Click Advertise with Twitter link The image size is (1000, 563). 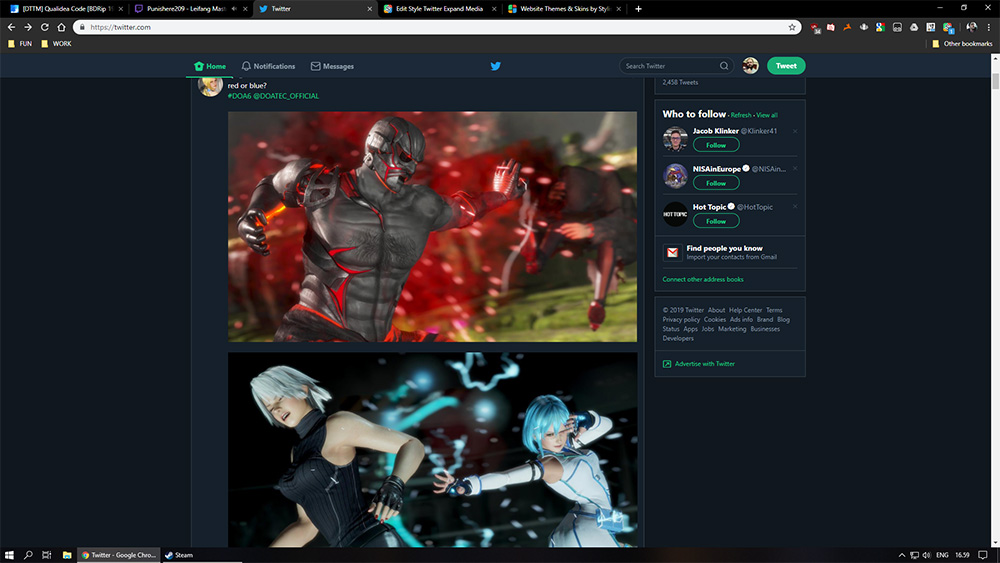point(704,364)
